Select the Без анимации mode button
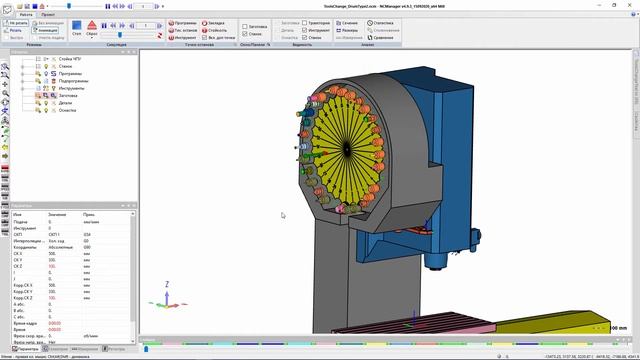Screen dimensions: 640x360 pos(48,23)
